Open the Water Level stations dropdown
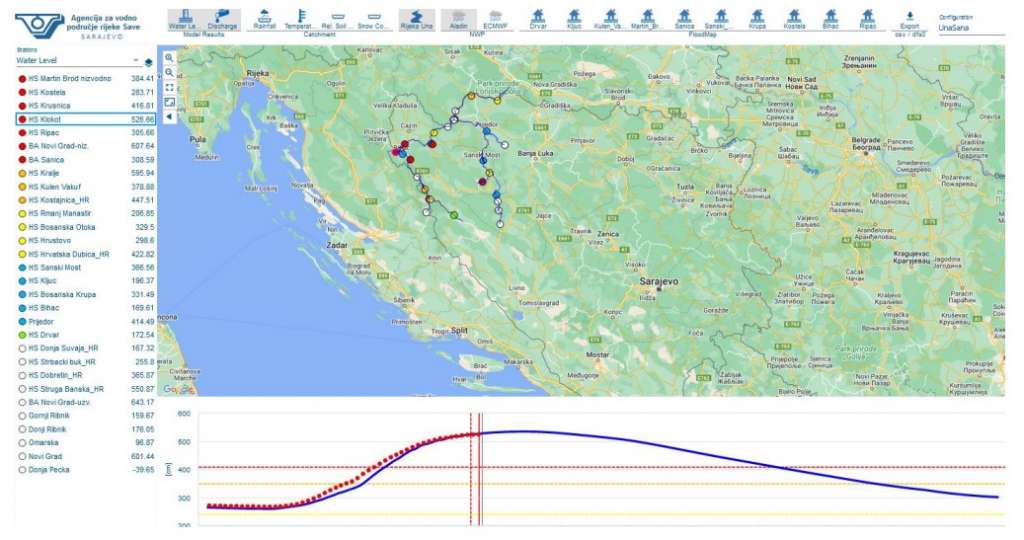The width and height of the screenshot is (1024, 540). 78,60
